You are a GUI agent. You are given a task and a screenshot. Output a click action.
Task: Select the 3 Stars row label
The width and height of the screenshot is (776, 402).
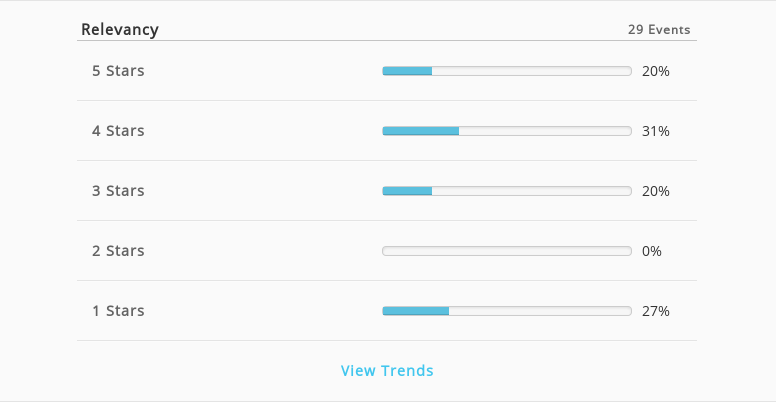click(118, 191)
